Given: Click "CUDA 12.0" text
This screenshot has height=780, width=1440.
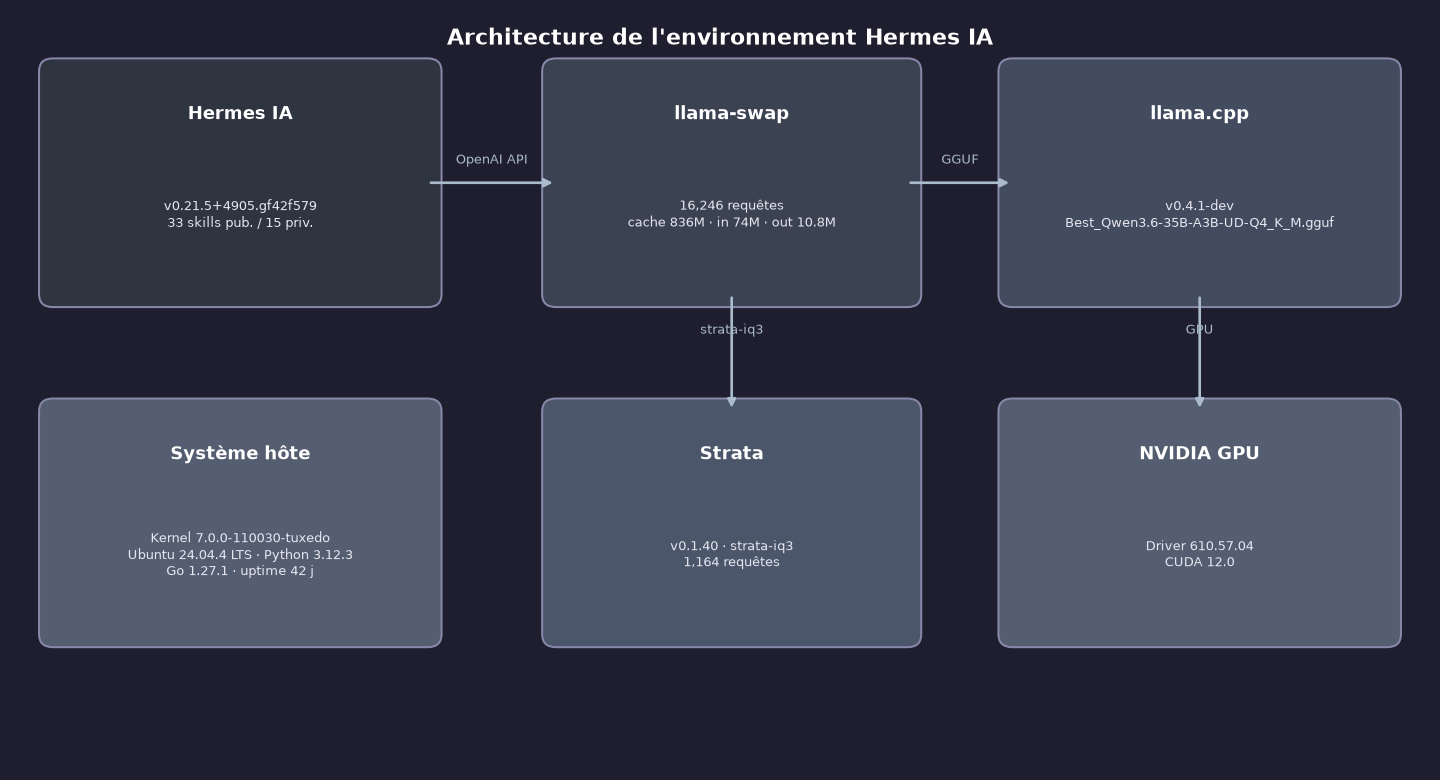Looking at the screenshot, I should coord(1199,563).
